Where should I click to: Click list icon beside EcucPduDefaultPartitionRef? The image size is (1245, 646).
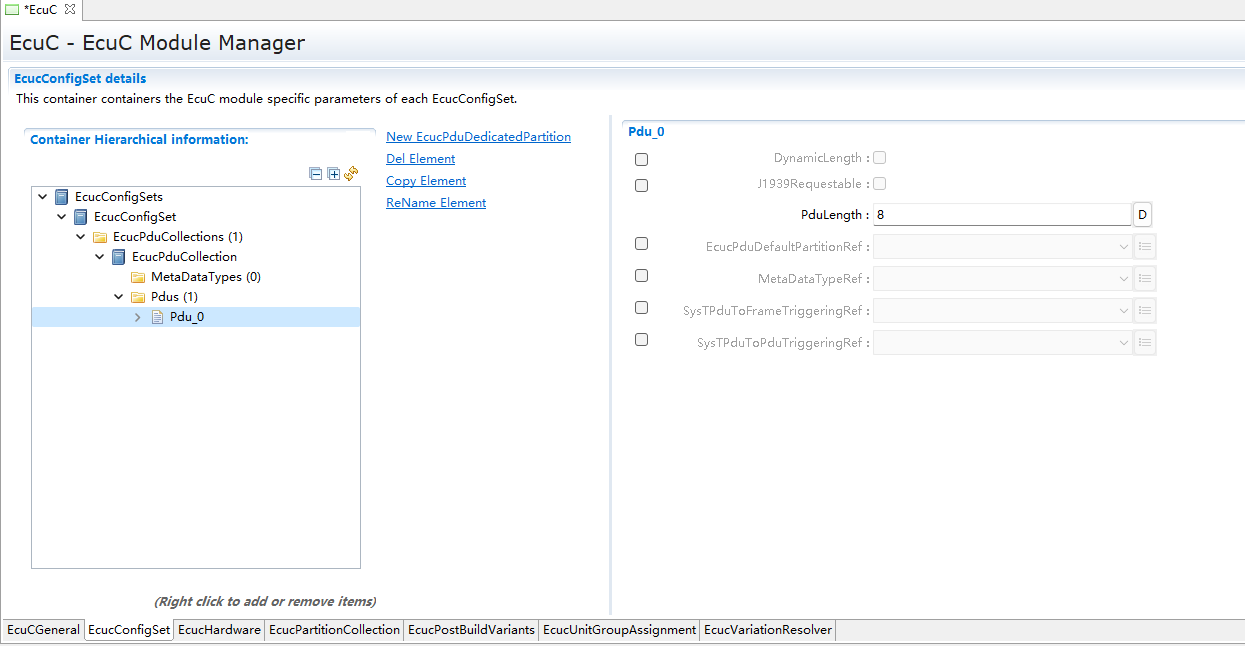tap(1145, 246)
